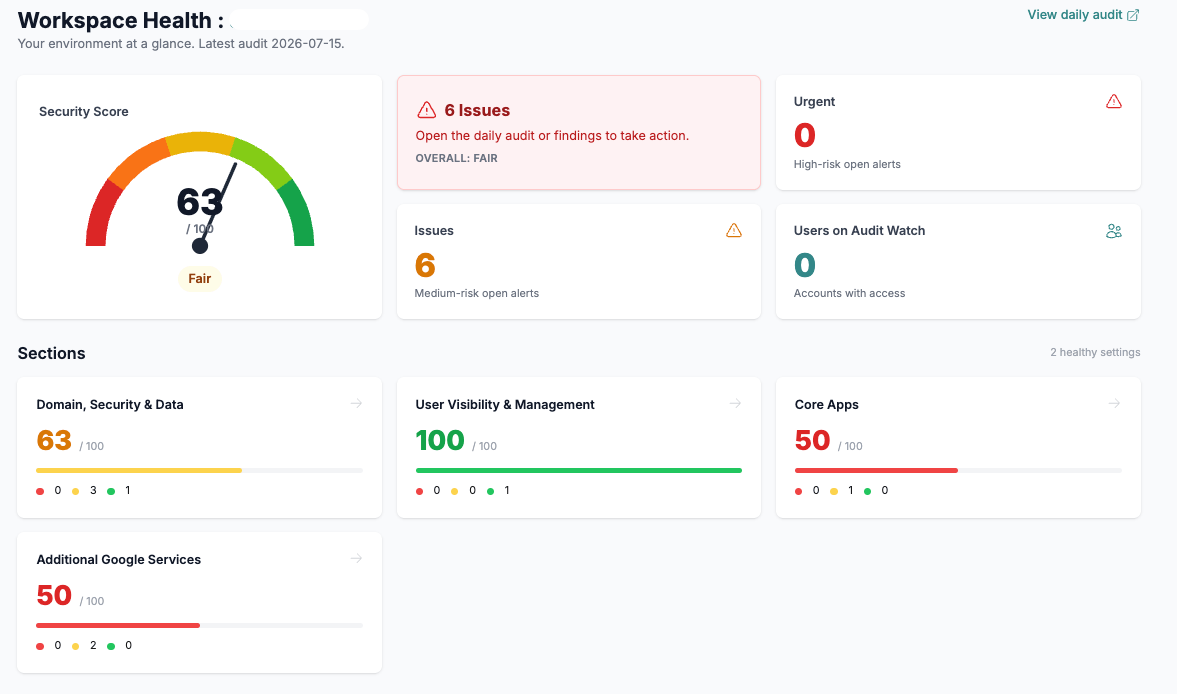Click the orange warning icon on Issues card
Viewport: 1177px width, 694px height.
coord(734,230)
